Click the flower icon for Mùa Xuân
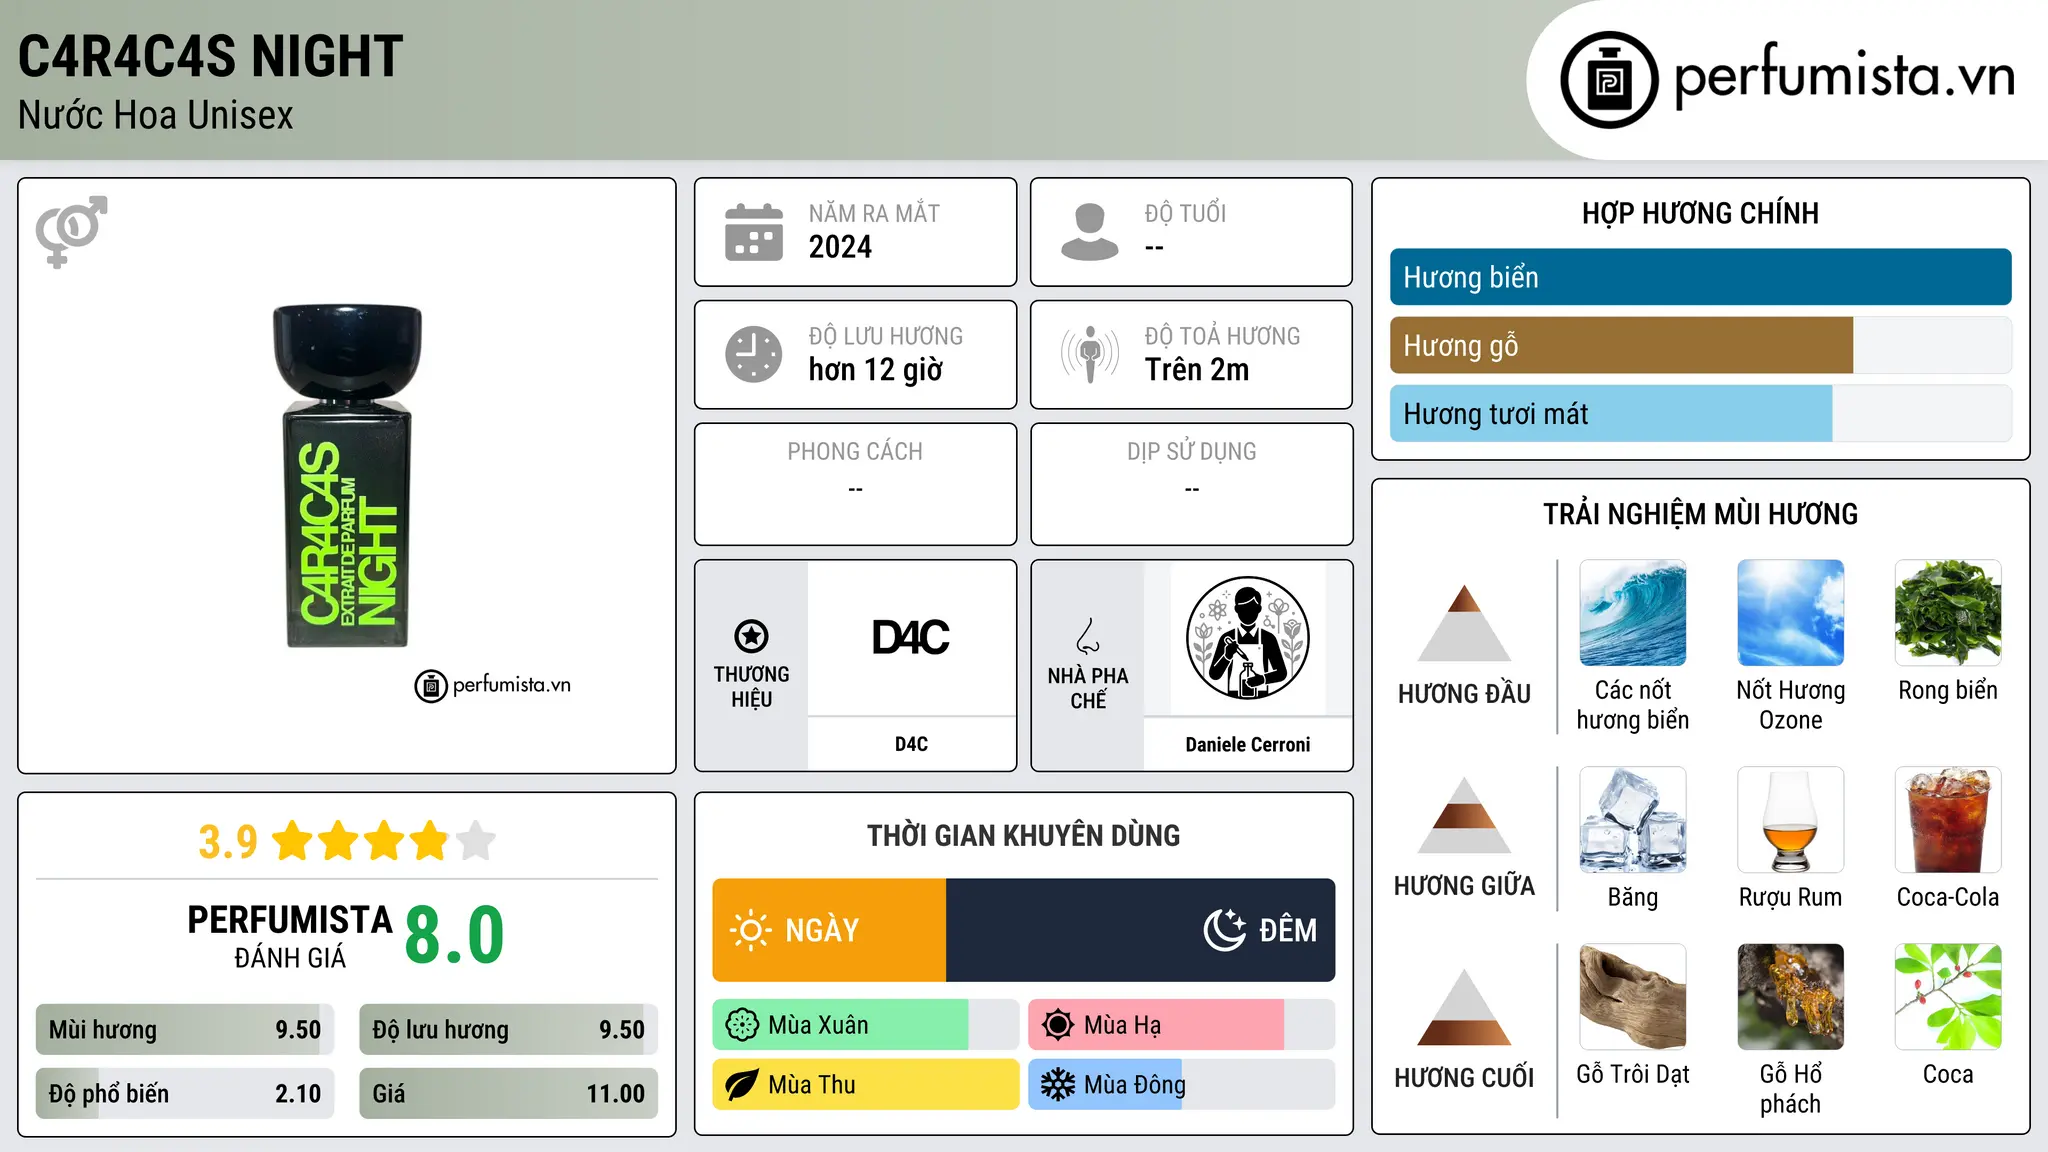Screen dimensions: 2048x1152 [742, 1025]
